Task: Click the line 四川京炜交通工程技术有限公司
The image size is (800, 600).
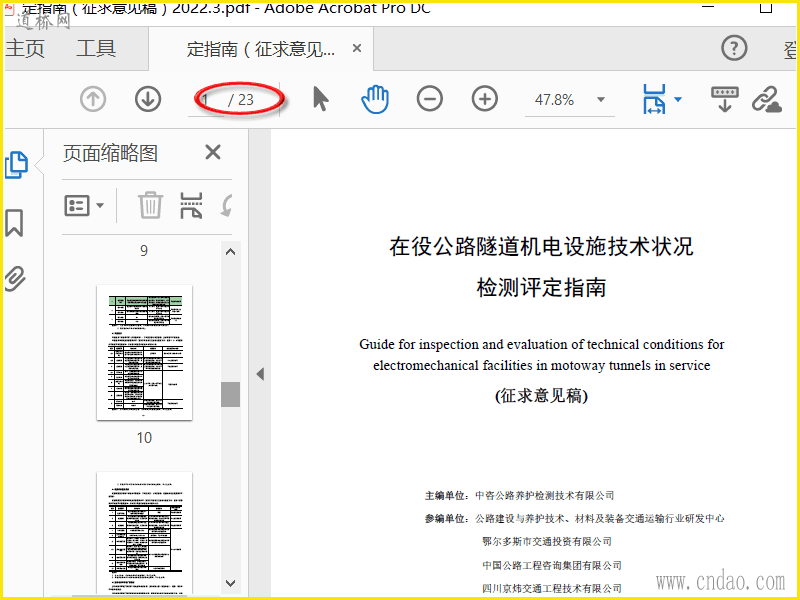Action: click(552, 588)
